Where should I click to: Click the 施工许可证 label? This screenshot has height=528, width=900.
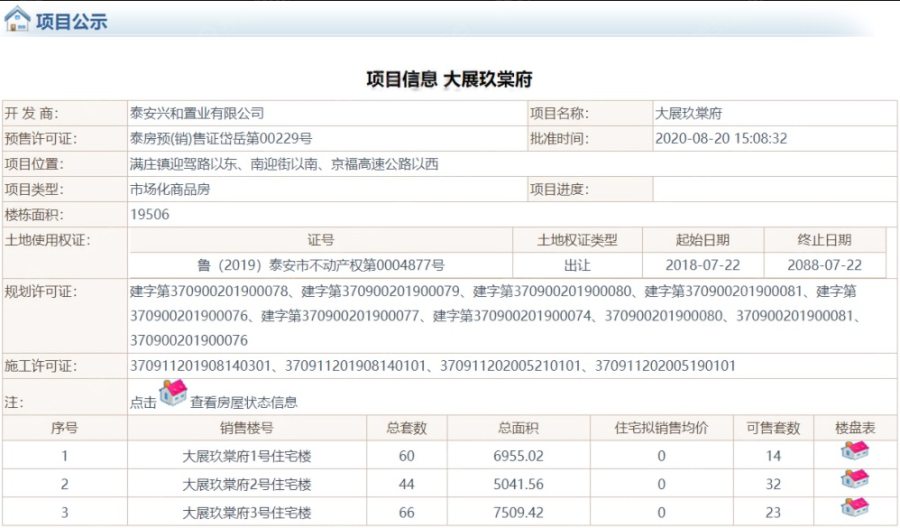pos(41,366)
